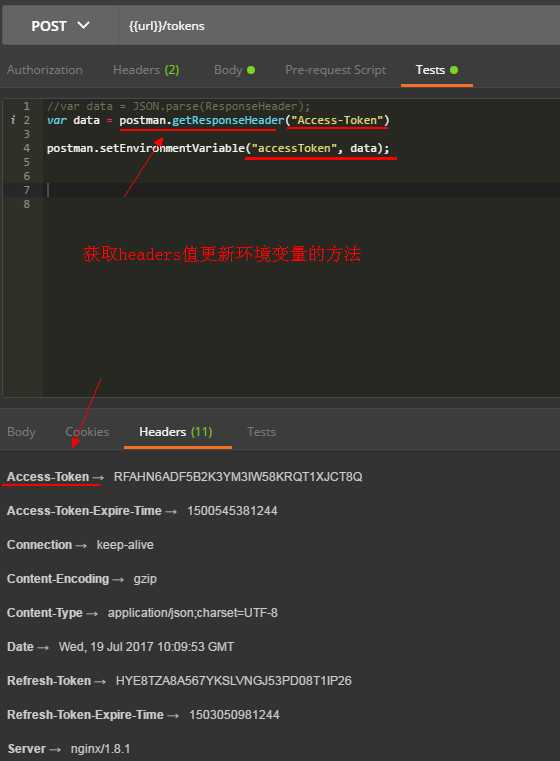Select the Access-Token header name

pyautogui.click(x=48, y=477)
